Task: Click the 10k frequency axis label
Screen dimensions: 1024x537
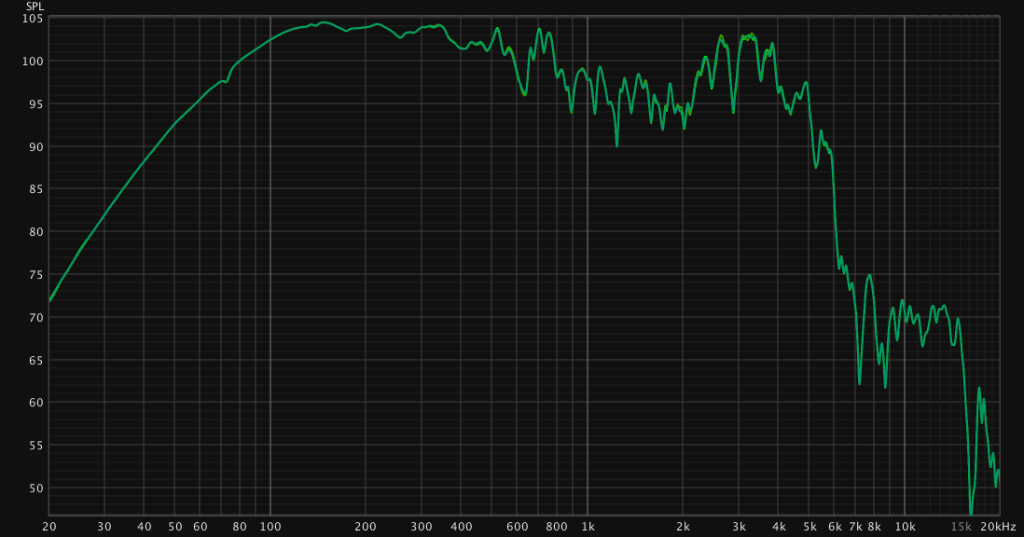Action: click(x=905, y=526)
